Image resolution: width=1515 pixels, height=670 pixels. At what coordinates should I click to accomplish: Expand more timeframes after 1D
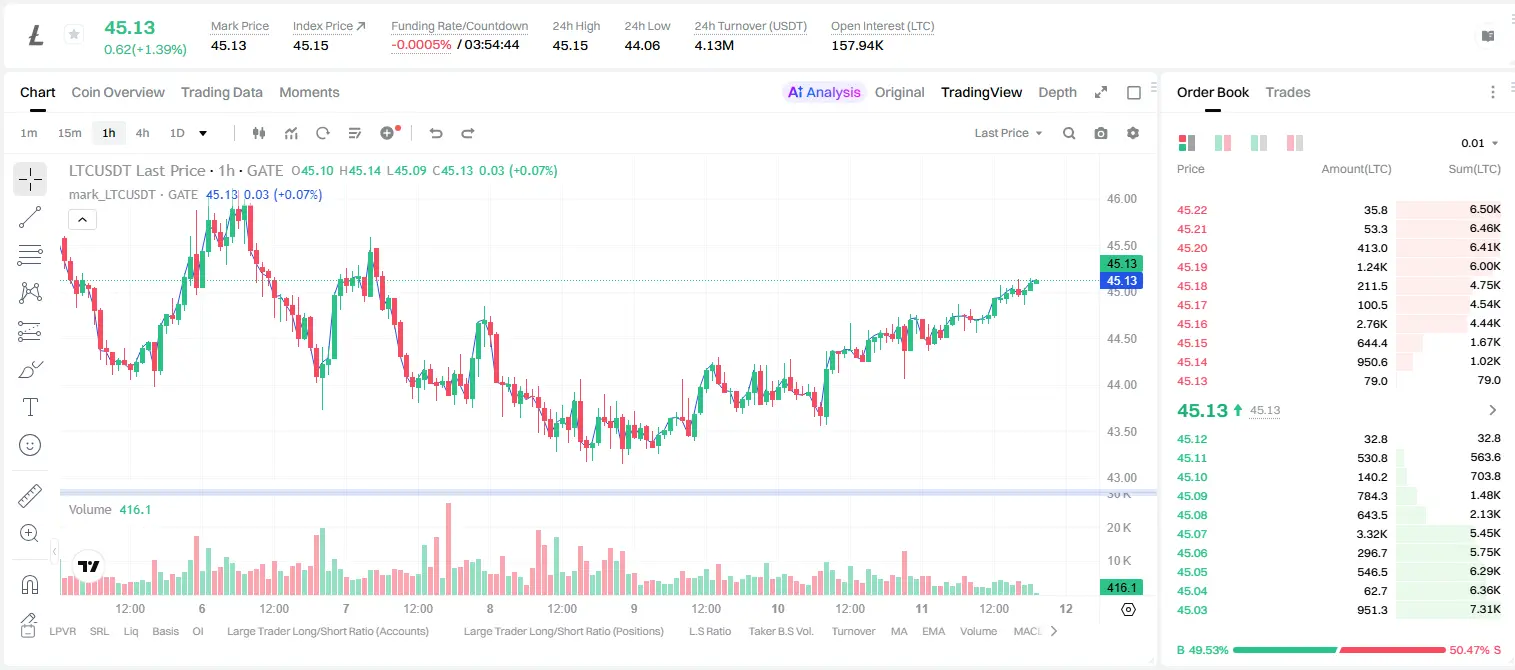pos(203,133)
